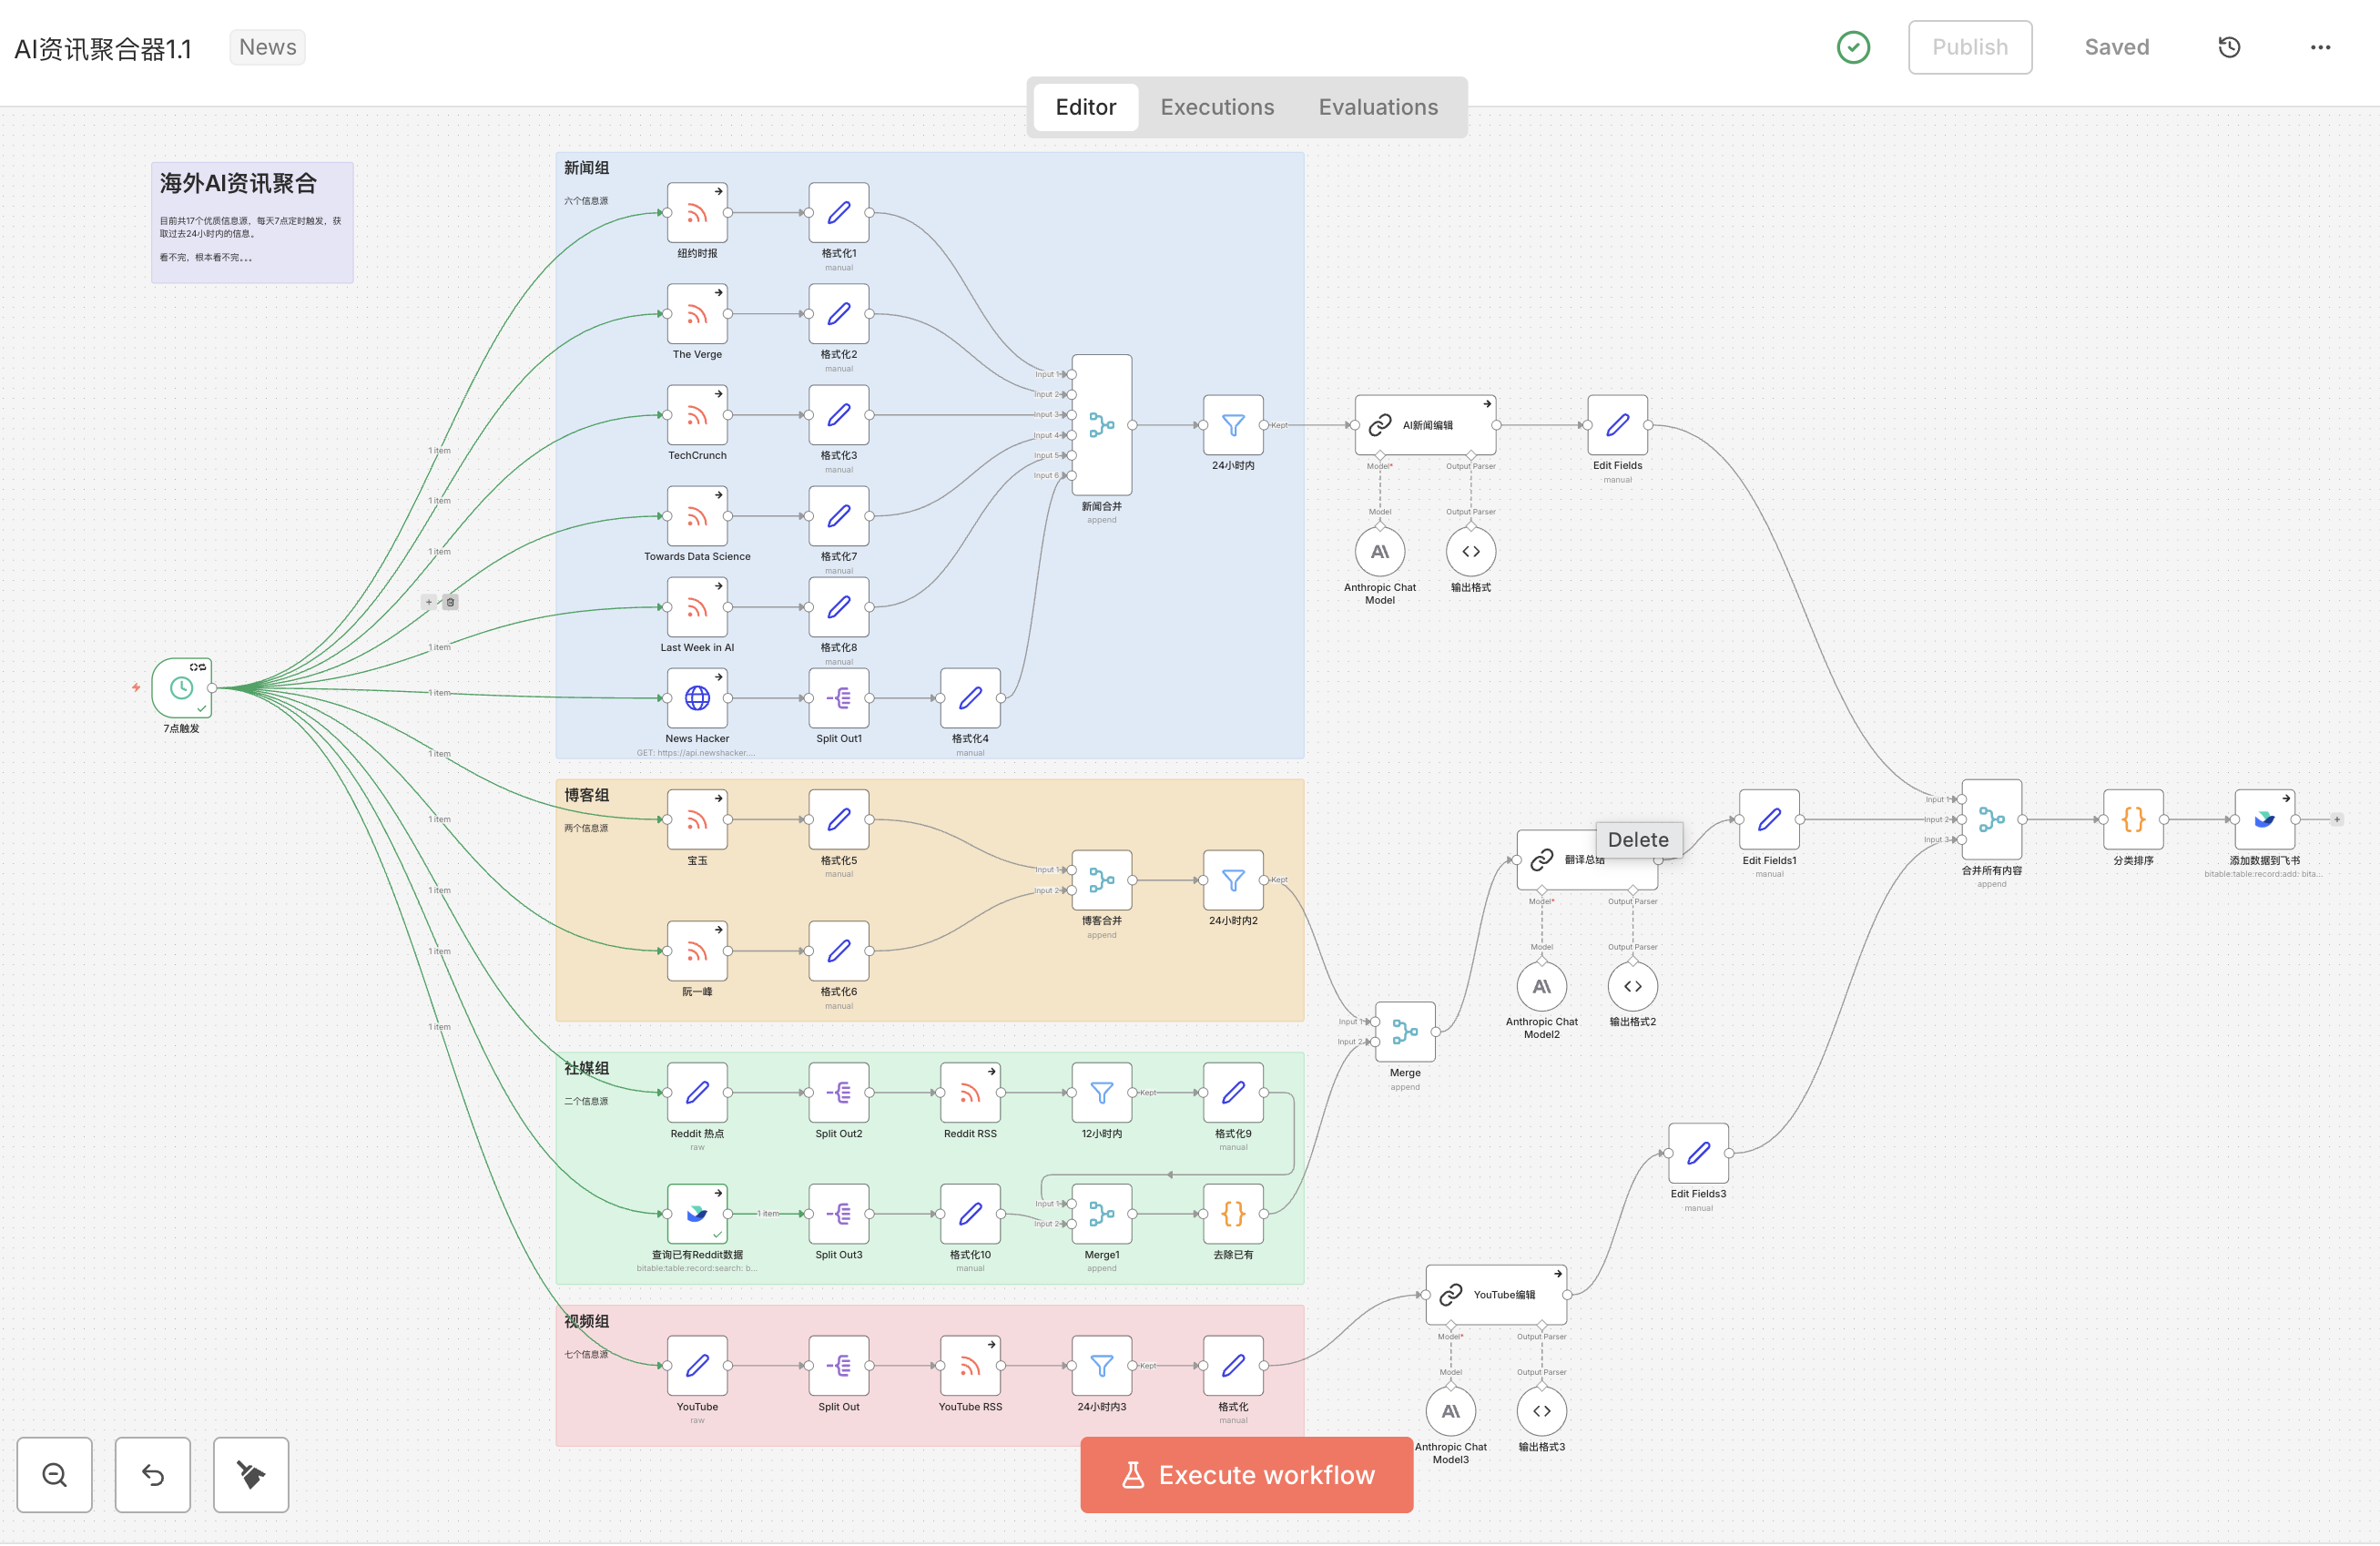2380x1546 pixels.
Task: Click the undo arrow button
Action: tap(152, 1474)
